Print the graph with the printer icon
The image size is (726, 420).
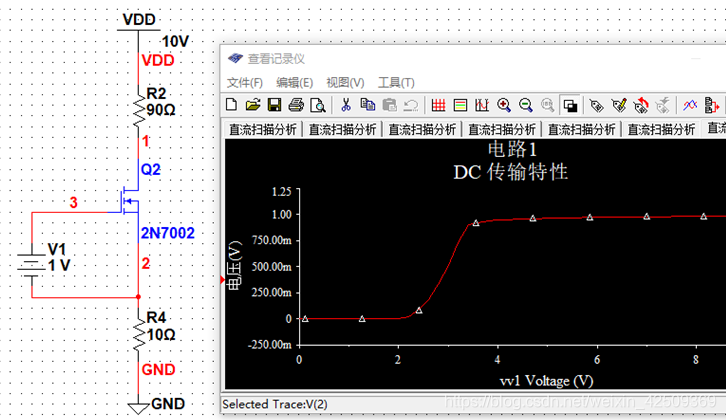296,105
